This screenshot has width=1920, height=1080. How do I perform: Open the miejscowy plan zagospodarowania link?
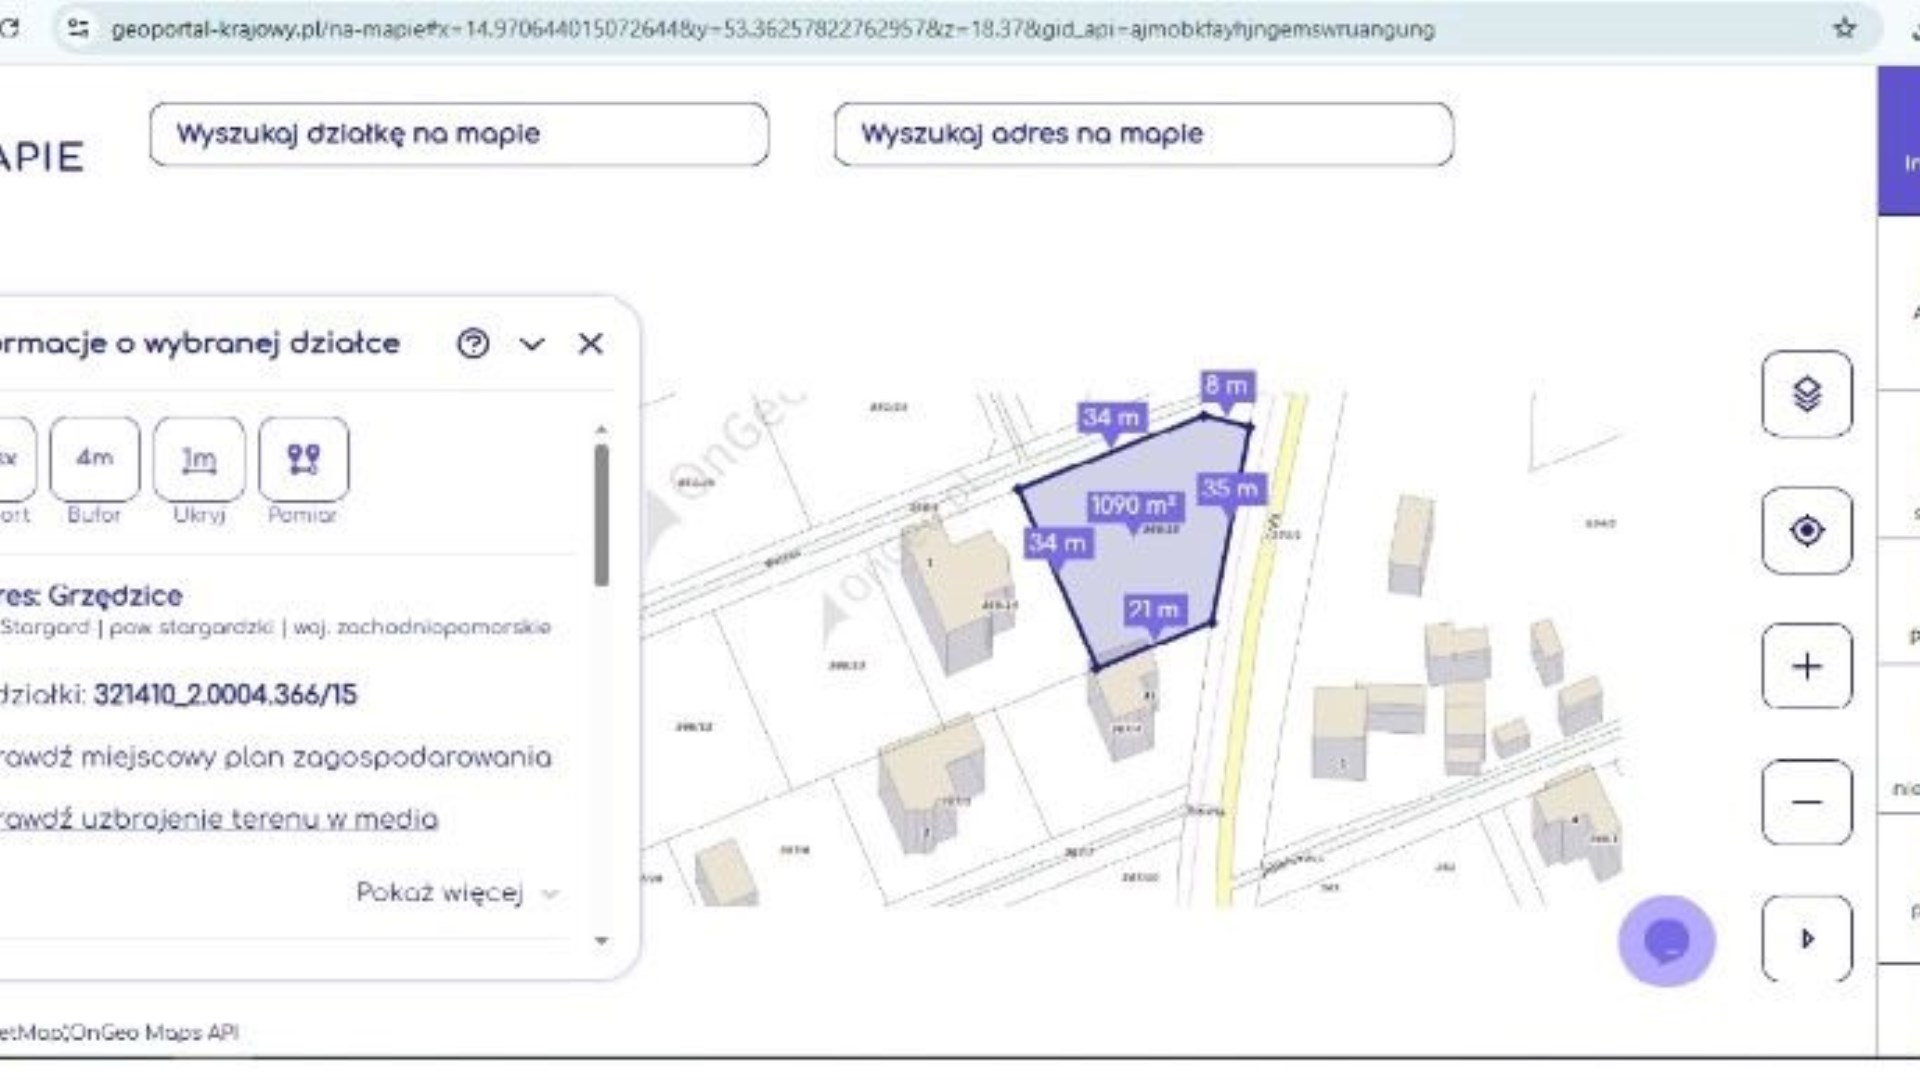(x=275, y=757)
